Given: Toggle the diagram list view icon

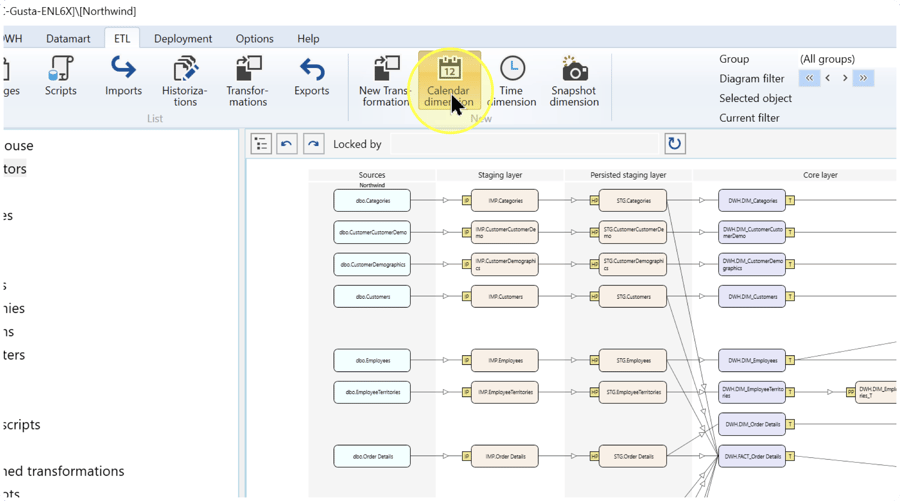Looking at the screenshot, I should pyautogui.click(x=261, y=143).
